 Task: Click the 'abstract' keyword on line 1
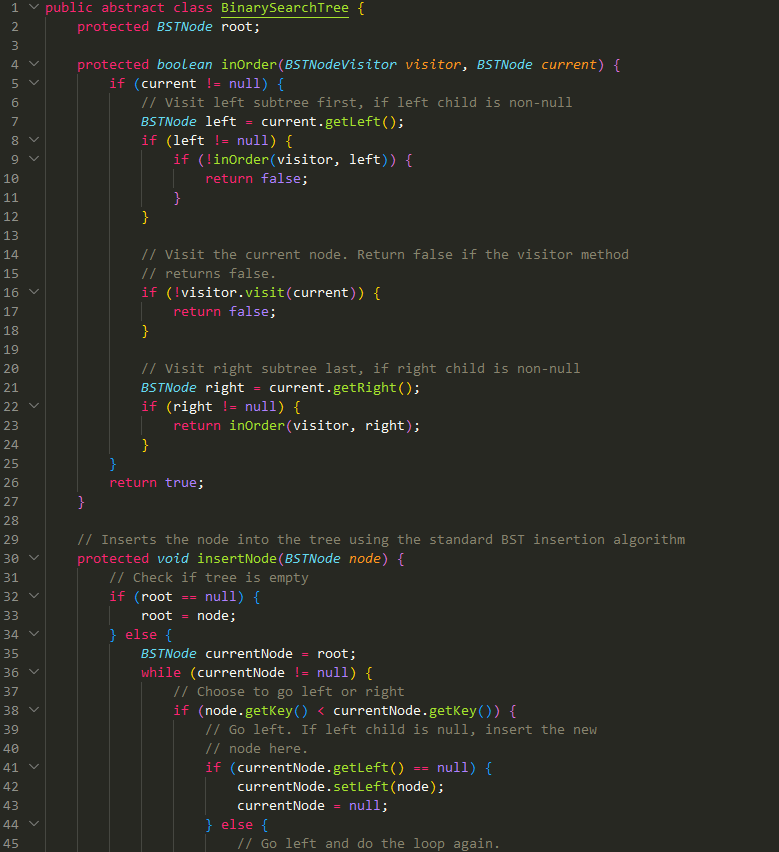click(x=133, y=8)
